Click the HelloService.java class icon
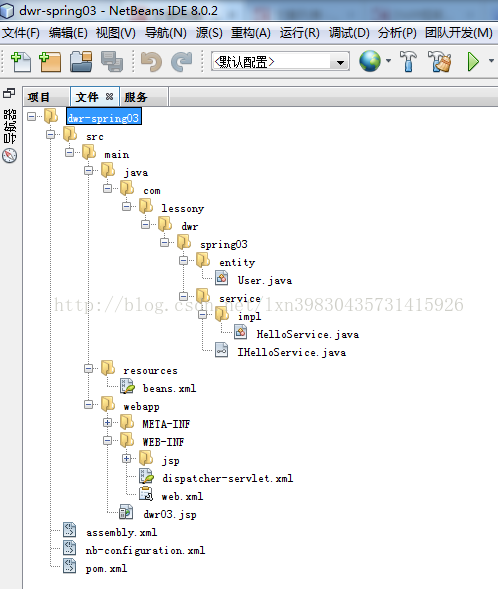 click(x=240, y=332)
